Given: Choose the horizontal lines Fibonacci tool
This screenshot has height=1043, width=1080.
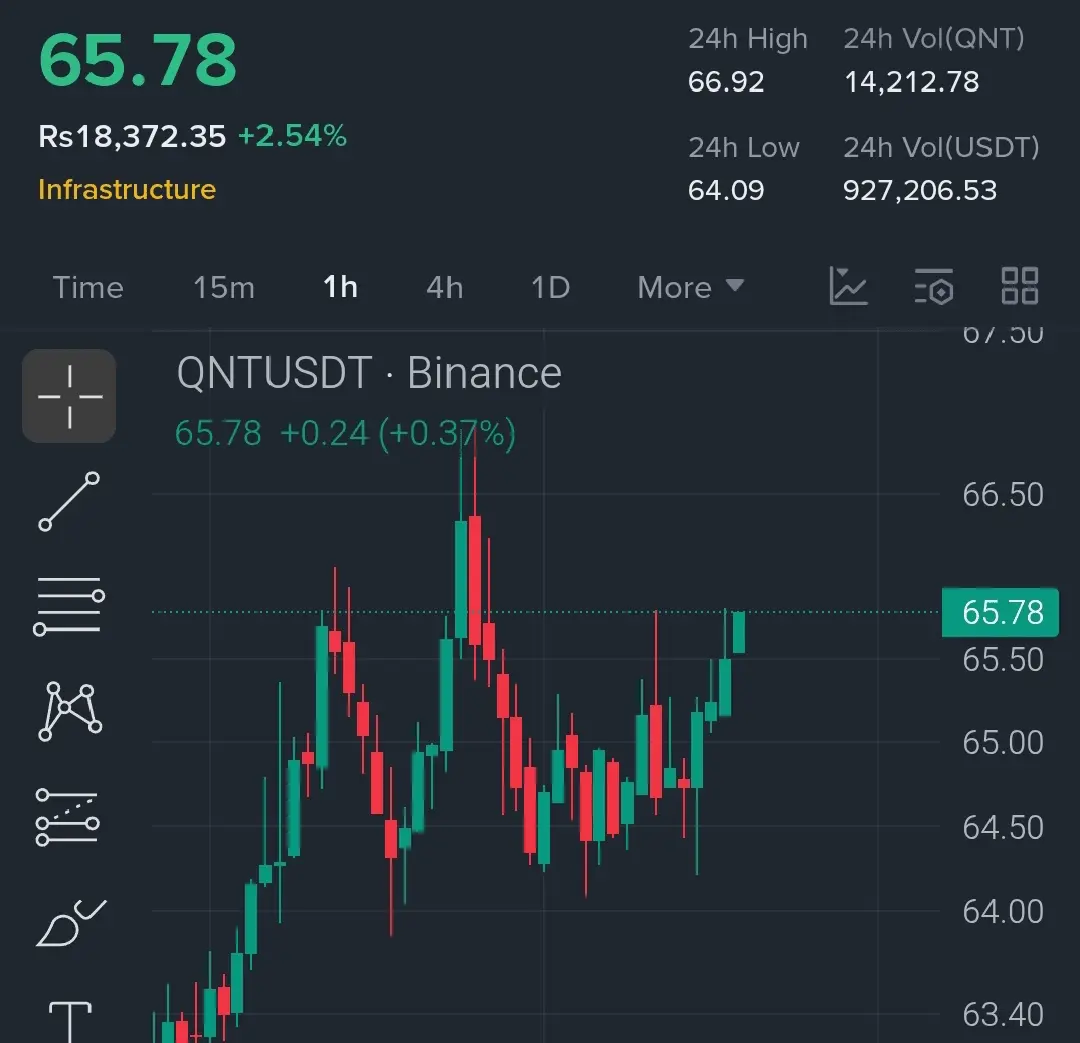Looking at the screenshot, I should point(69,606).
